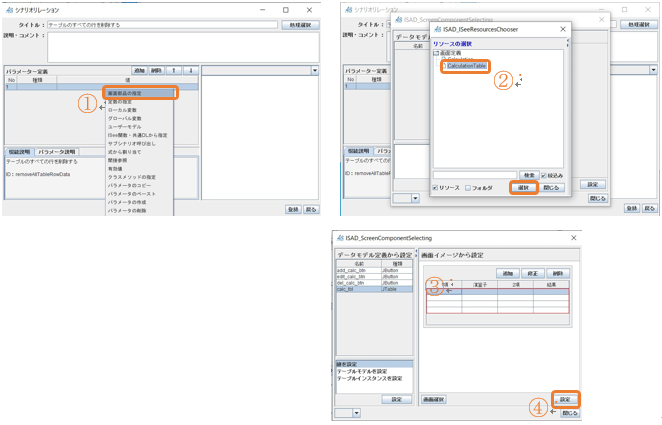Click the 演算子 column header in preview table
662x425 pixels.
click(x=480, y=285)
